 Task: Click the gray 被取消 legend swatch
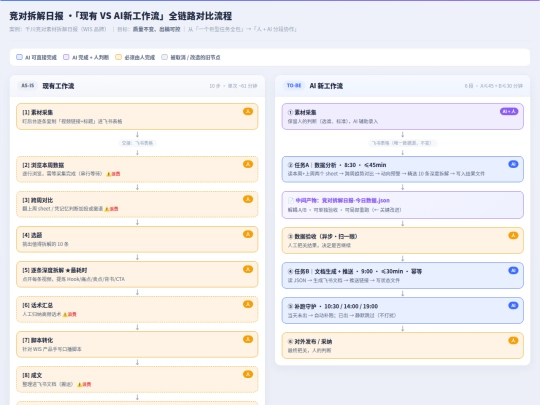tap(165, 57)
